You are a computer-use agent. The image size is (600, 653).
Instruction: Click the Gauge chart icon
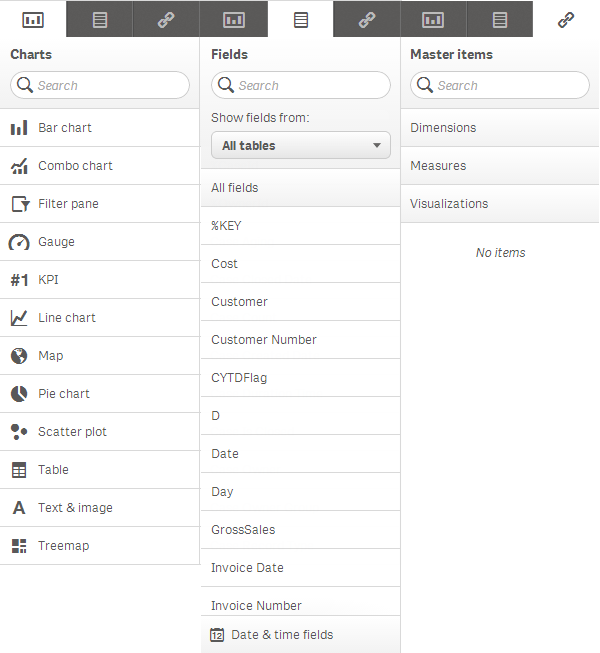pyautogui.click(x=19, y=242)
